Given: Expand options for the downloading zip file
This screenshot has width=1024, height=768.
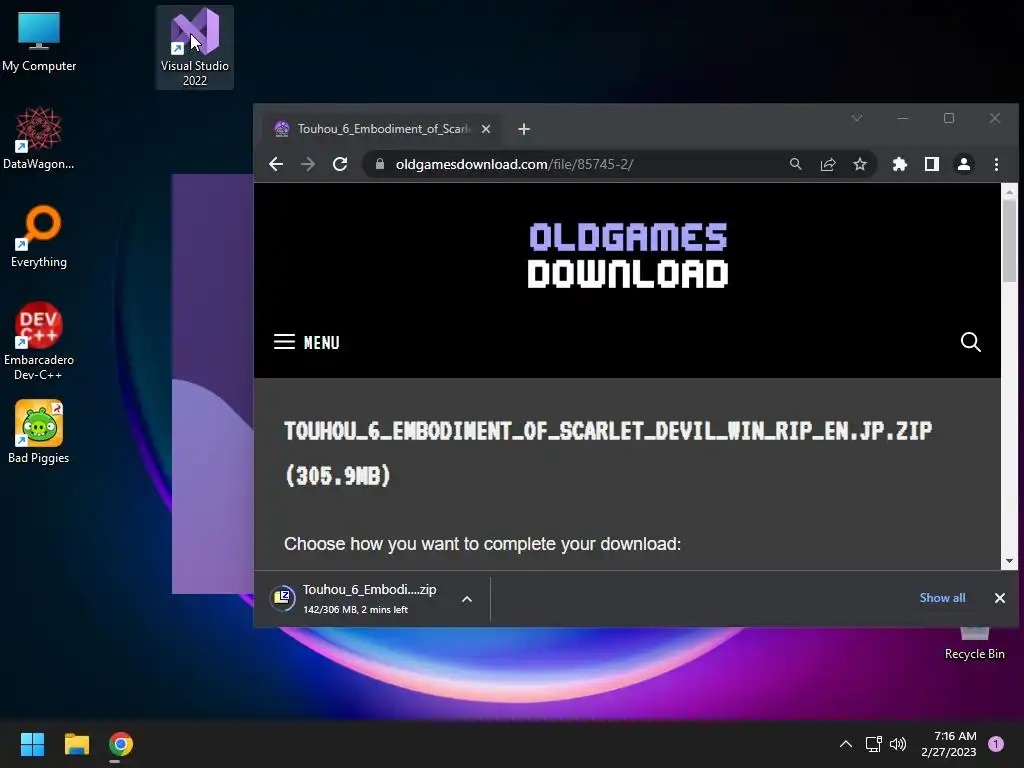Looking at the screenshot, I should [x=467, y=599].
